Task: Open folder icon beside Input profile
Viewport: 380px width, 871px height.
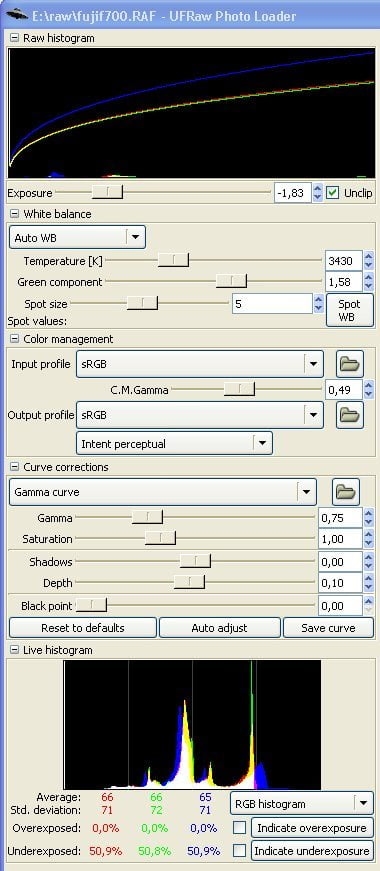Action: [x=349, y=364]
